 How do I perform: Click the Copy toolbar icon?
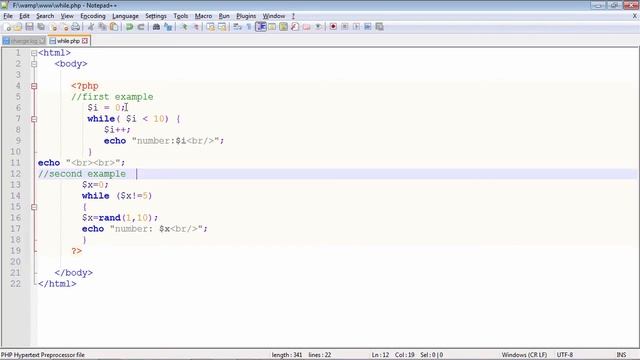coord(102,27)
